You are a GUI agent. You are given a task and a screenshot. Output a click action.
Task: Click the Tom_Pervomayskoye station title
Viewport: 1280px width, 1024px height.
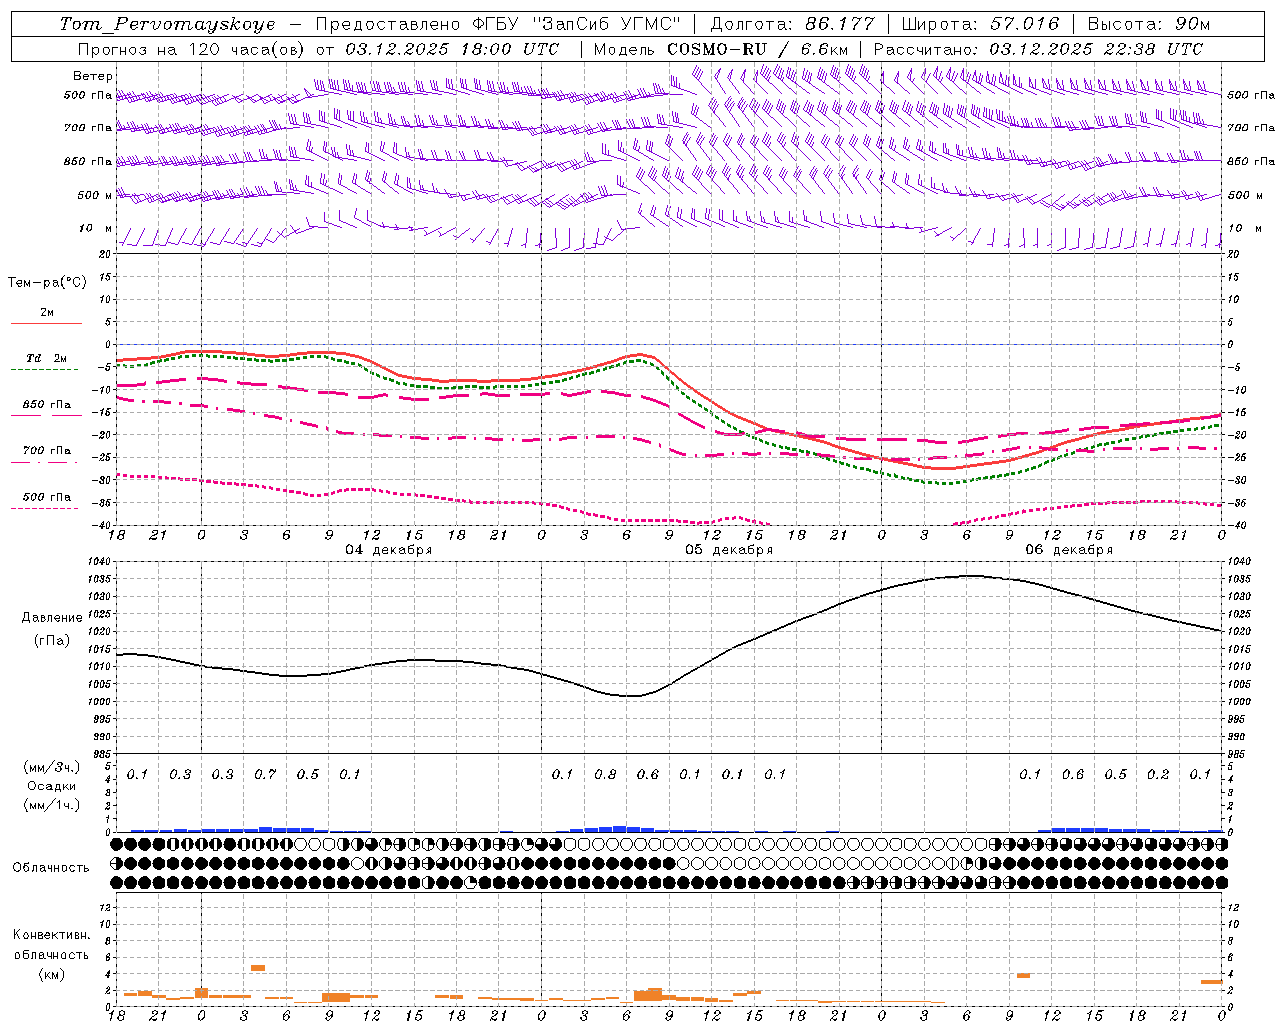(167, 24)
